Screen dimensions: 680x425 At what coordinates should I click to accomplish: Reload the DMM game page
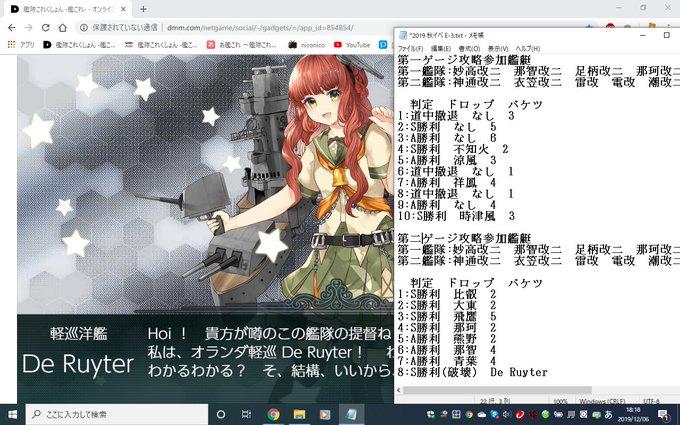pos(46,28)
